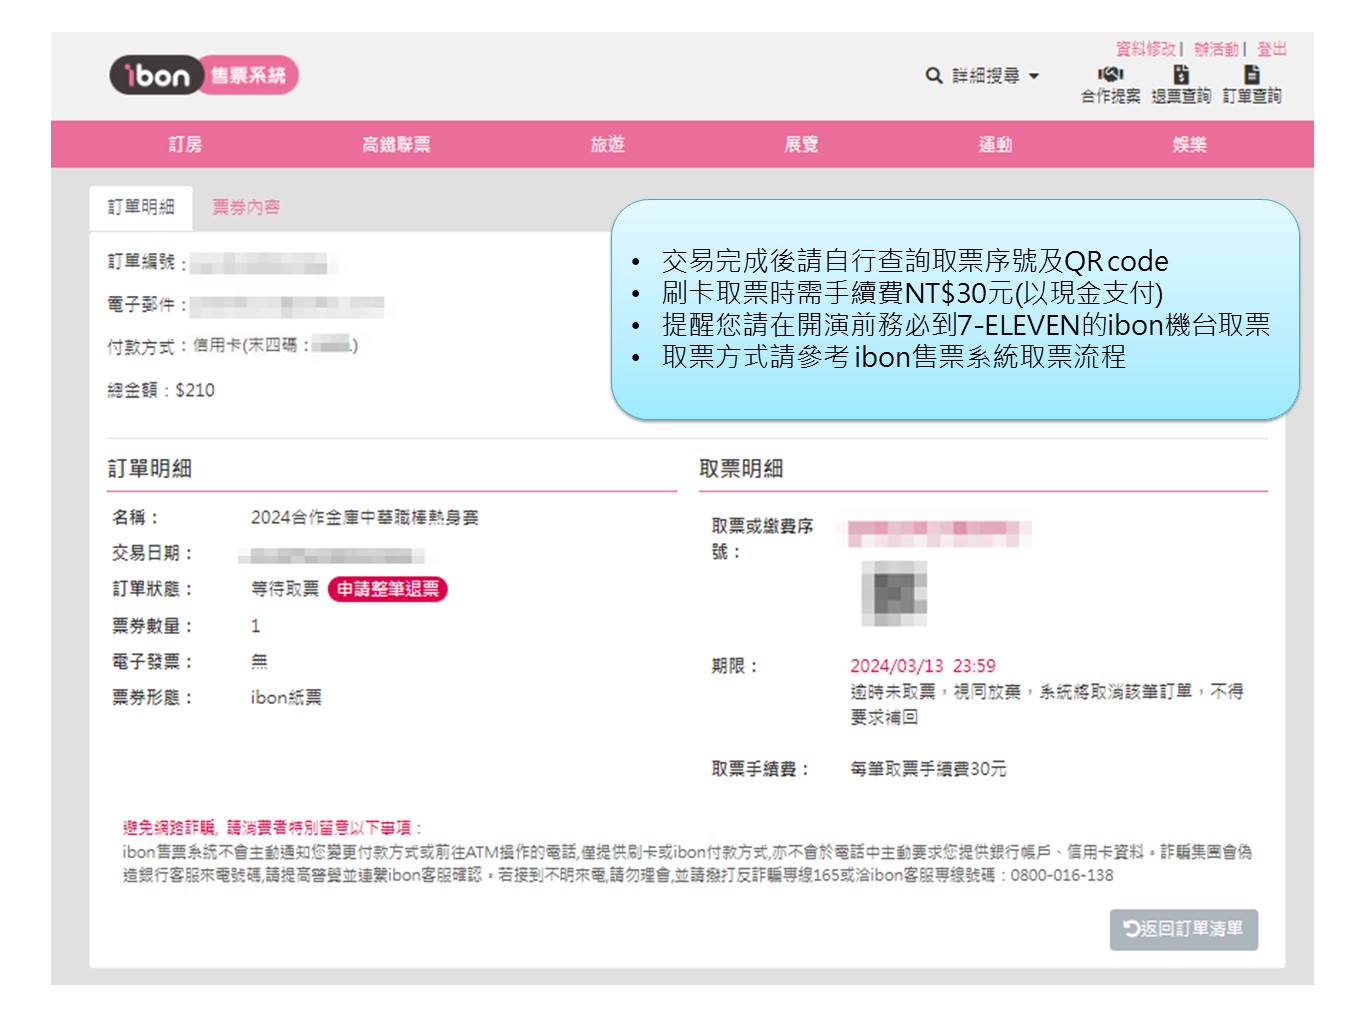The image size is (1365, 1024).
Task: Open the 旅遊 menu
Action: [607, 144]
